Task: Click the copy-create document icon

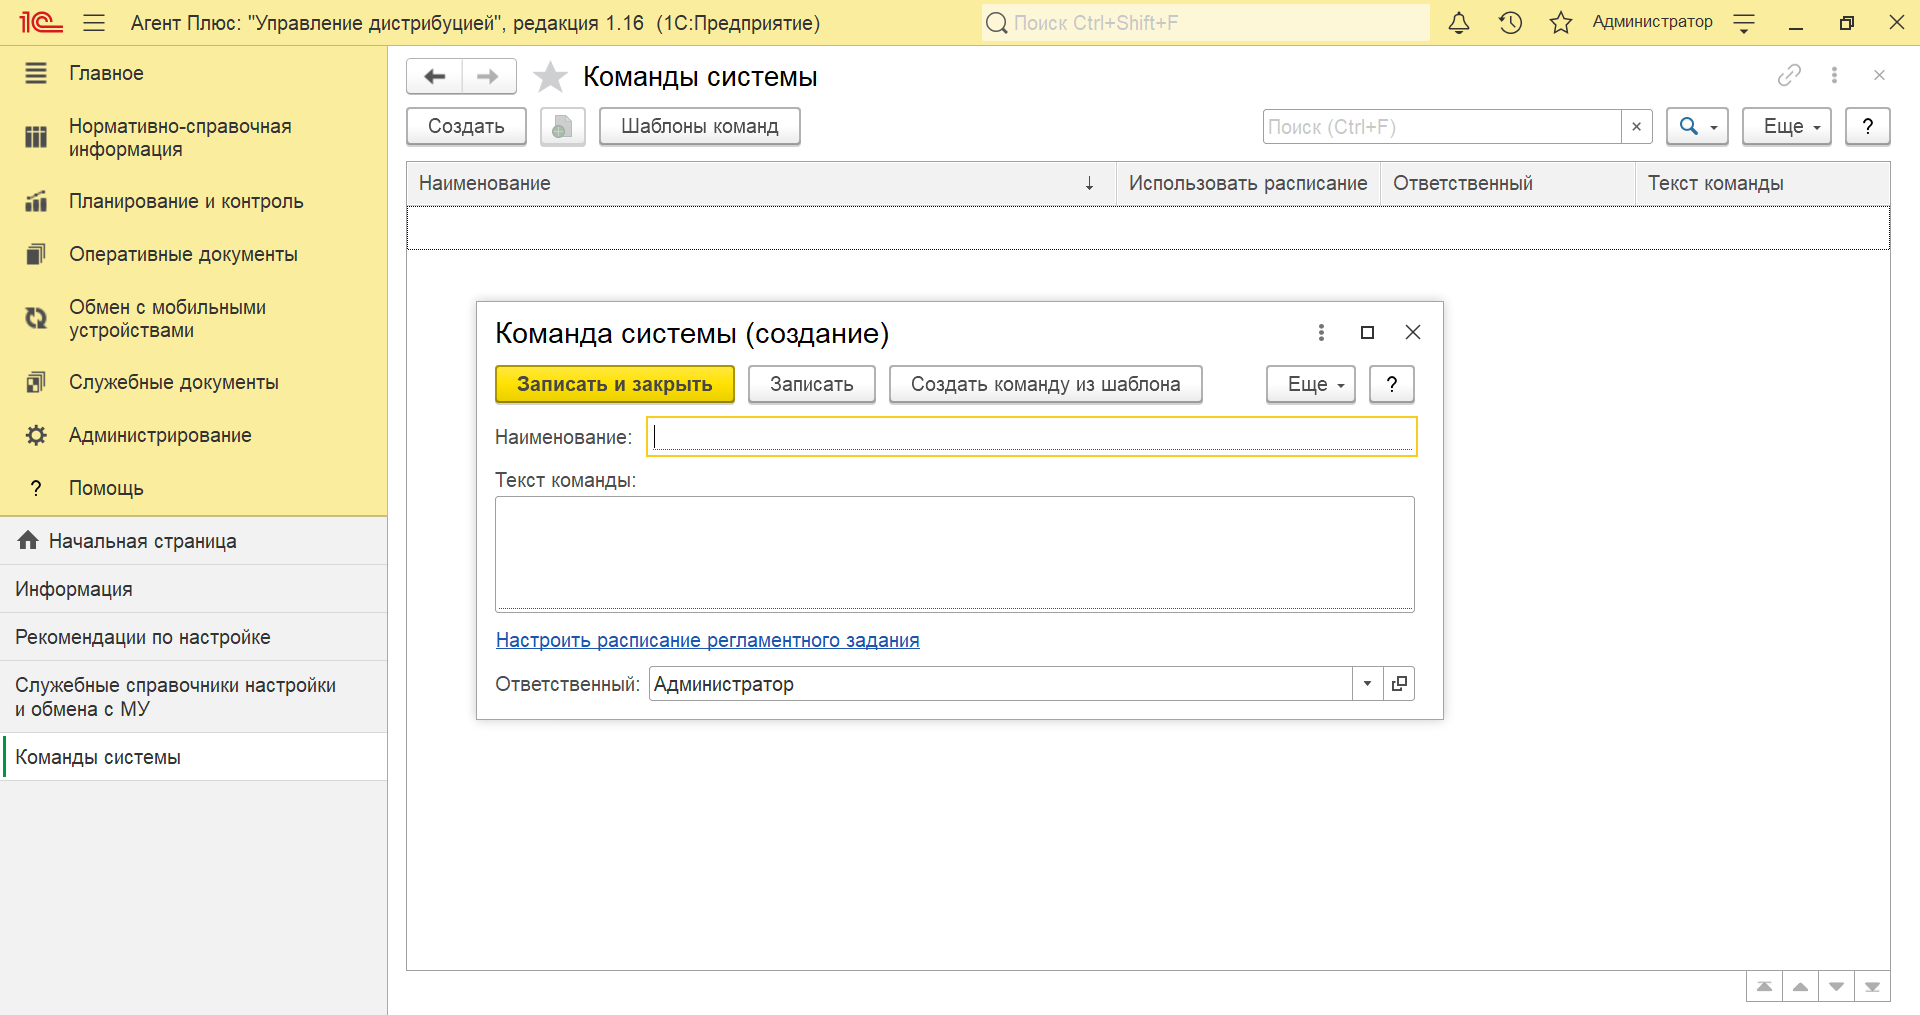Action: click(562, 126)
